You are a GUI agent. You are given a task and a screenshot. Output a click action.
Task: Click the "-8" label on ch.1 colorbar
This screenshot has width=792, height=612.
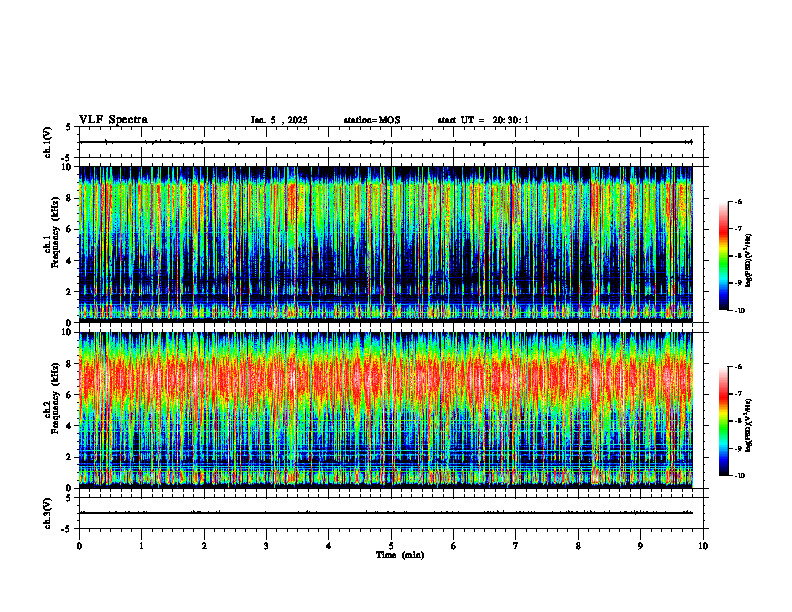(x=739, y=256)
